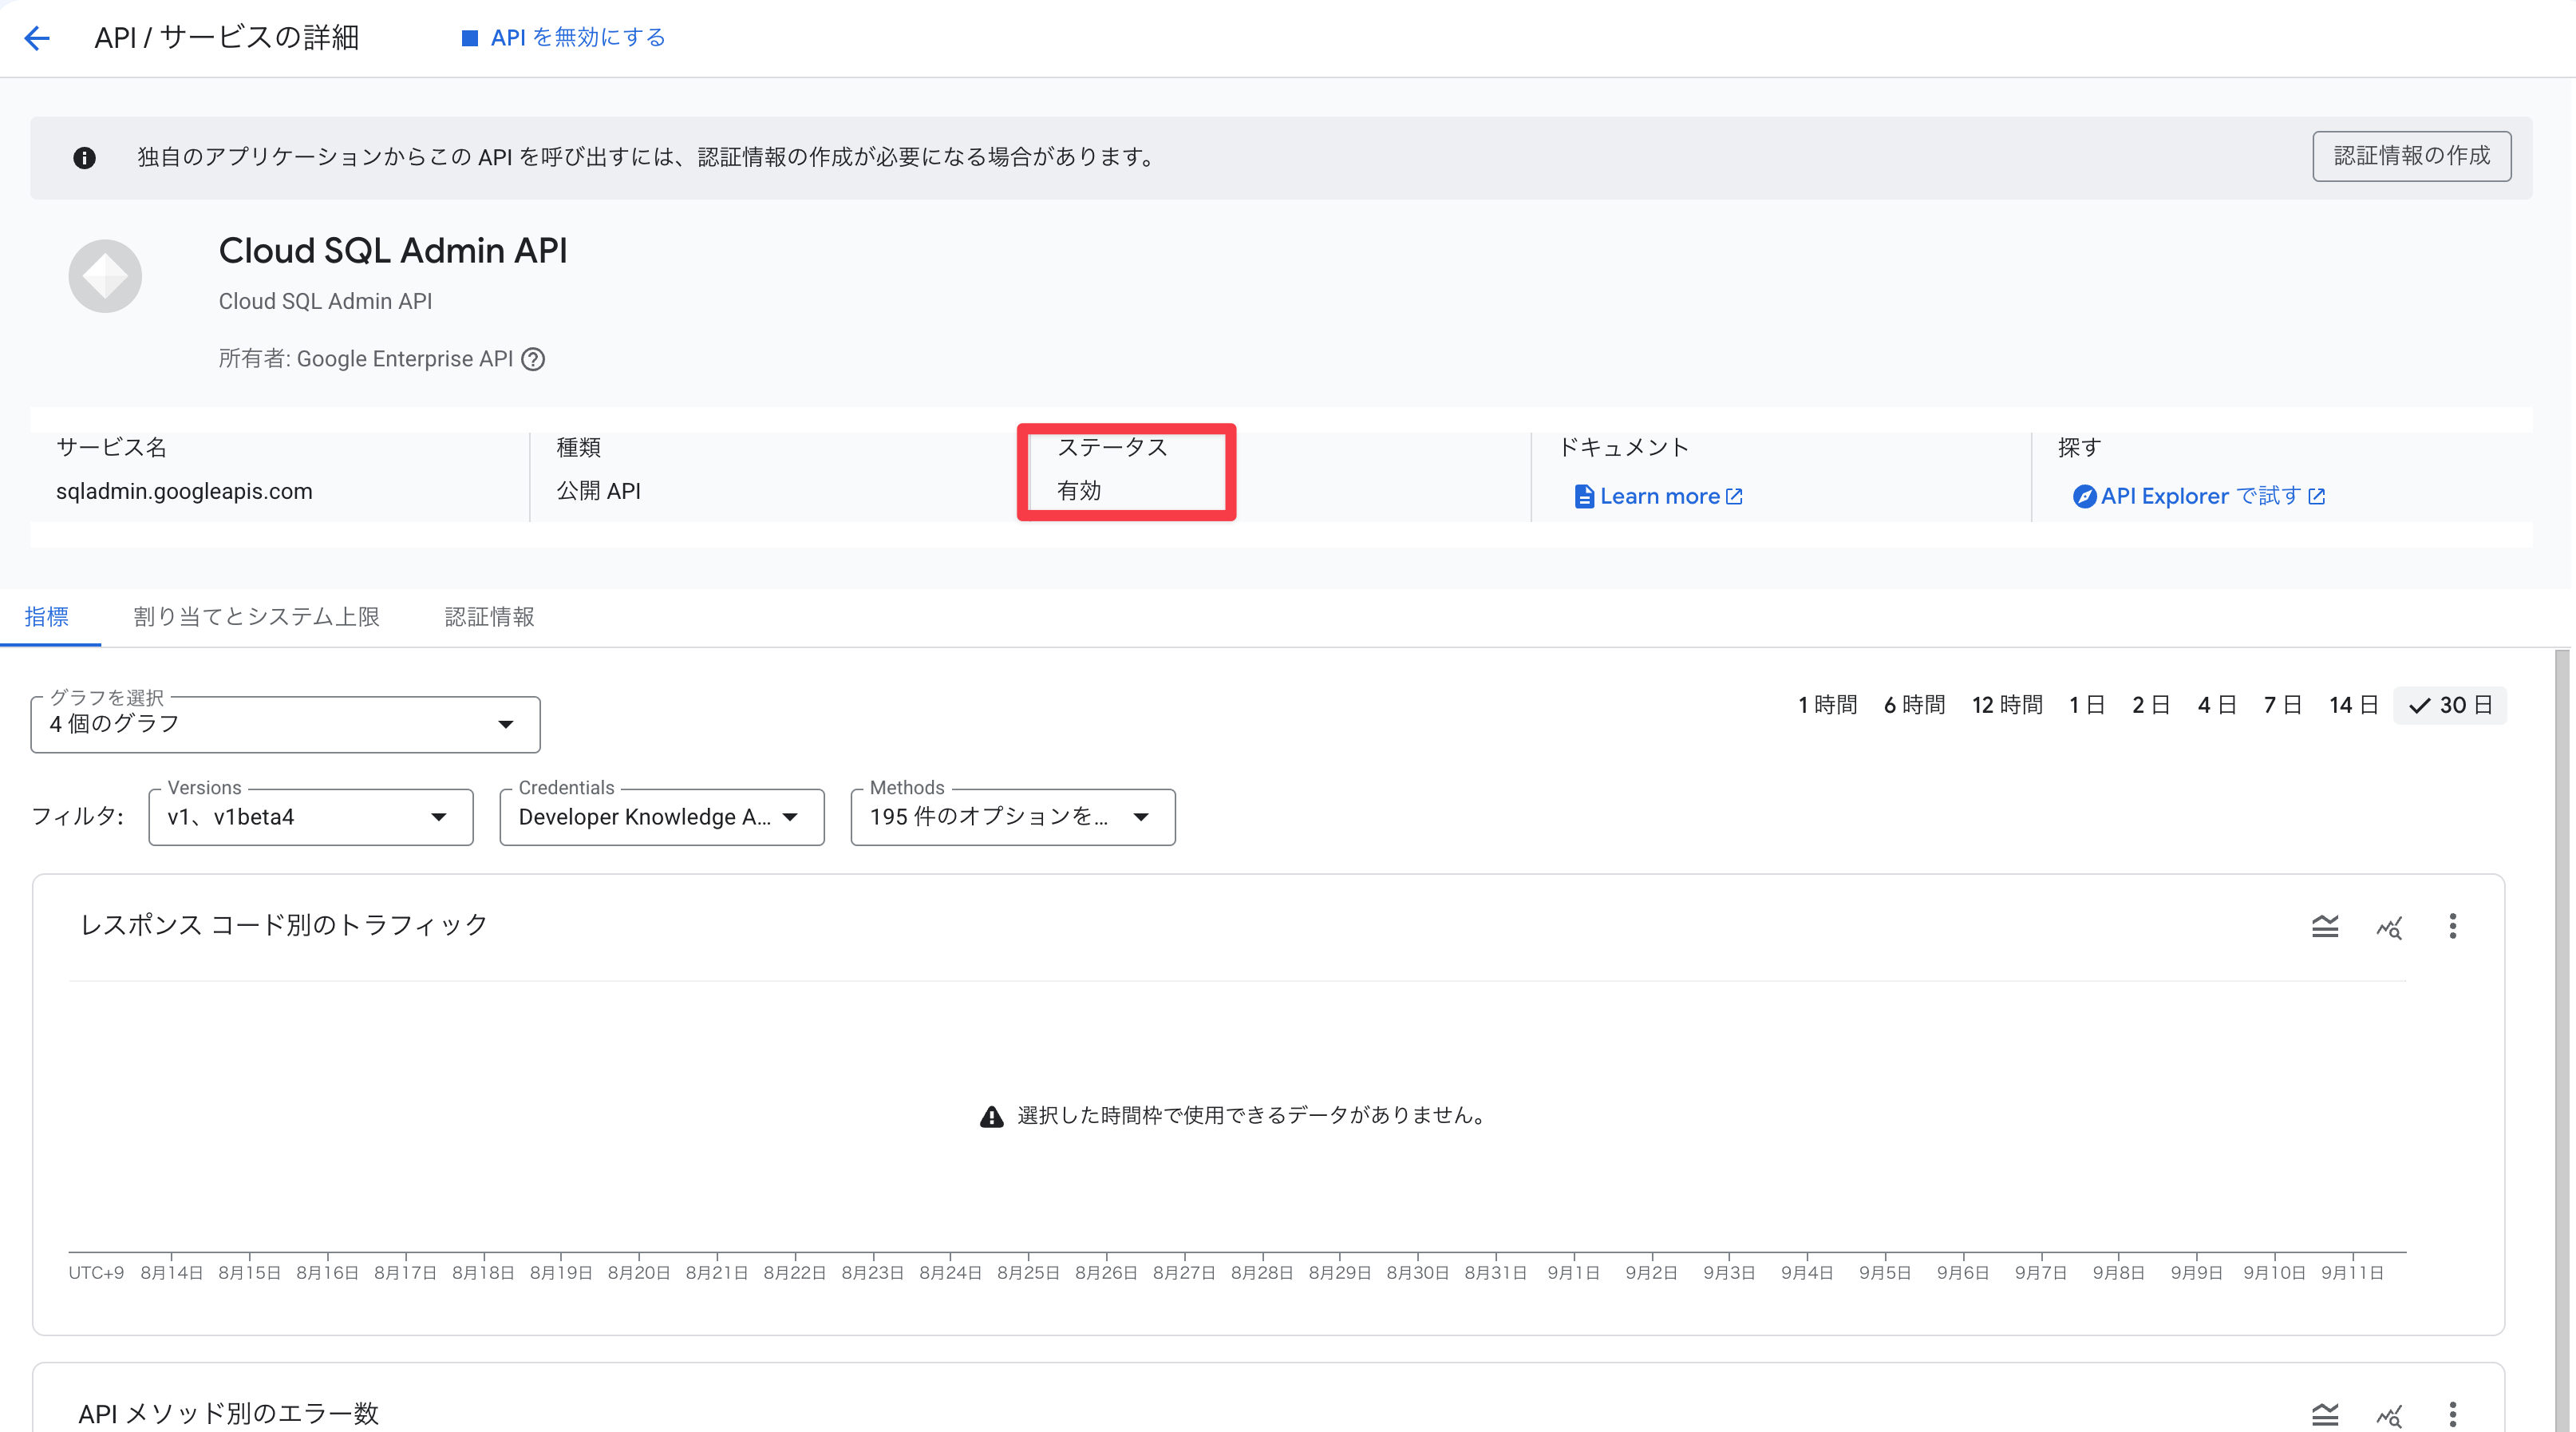The height and width of the screenshot is (1432, 2576).
Task: Select the 12 時間 time range
Action: tap(2007, 705)
